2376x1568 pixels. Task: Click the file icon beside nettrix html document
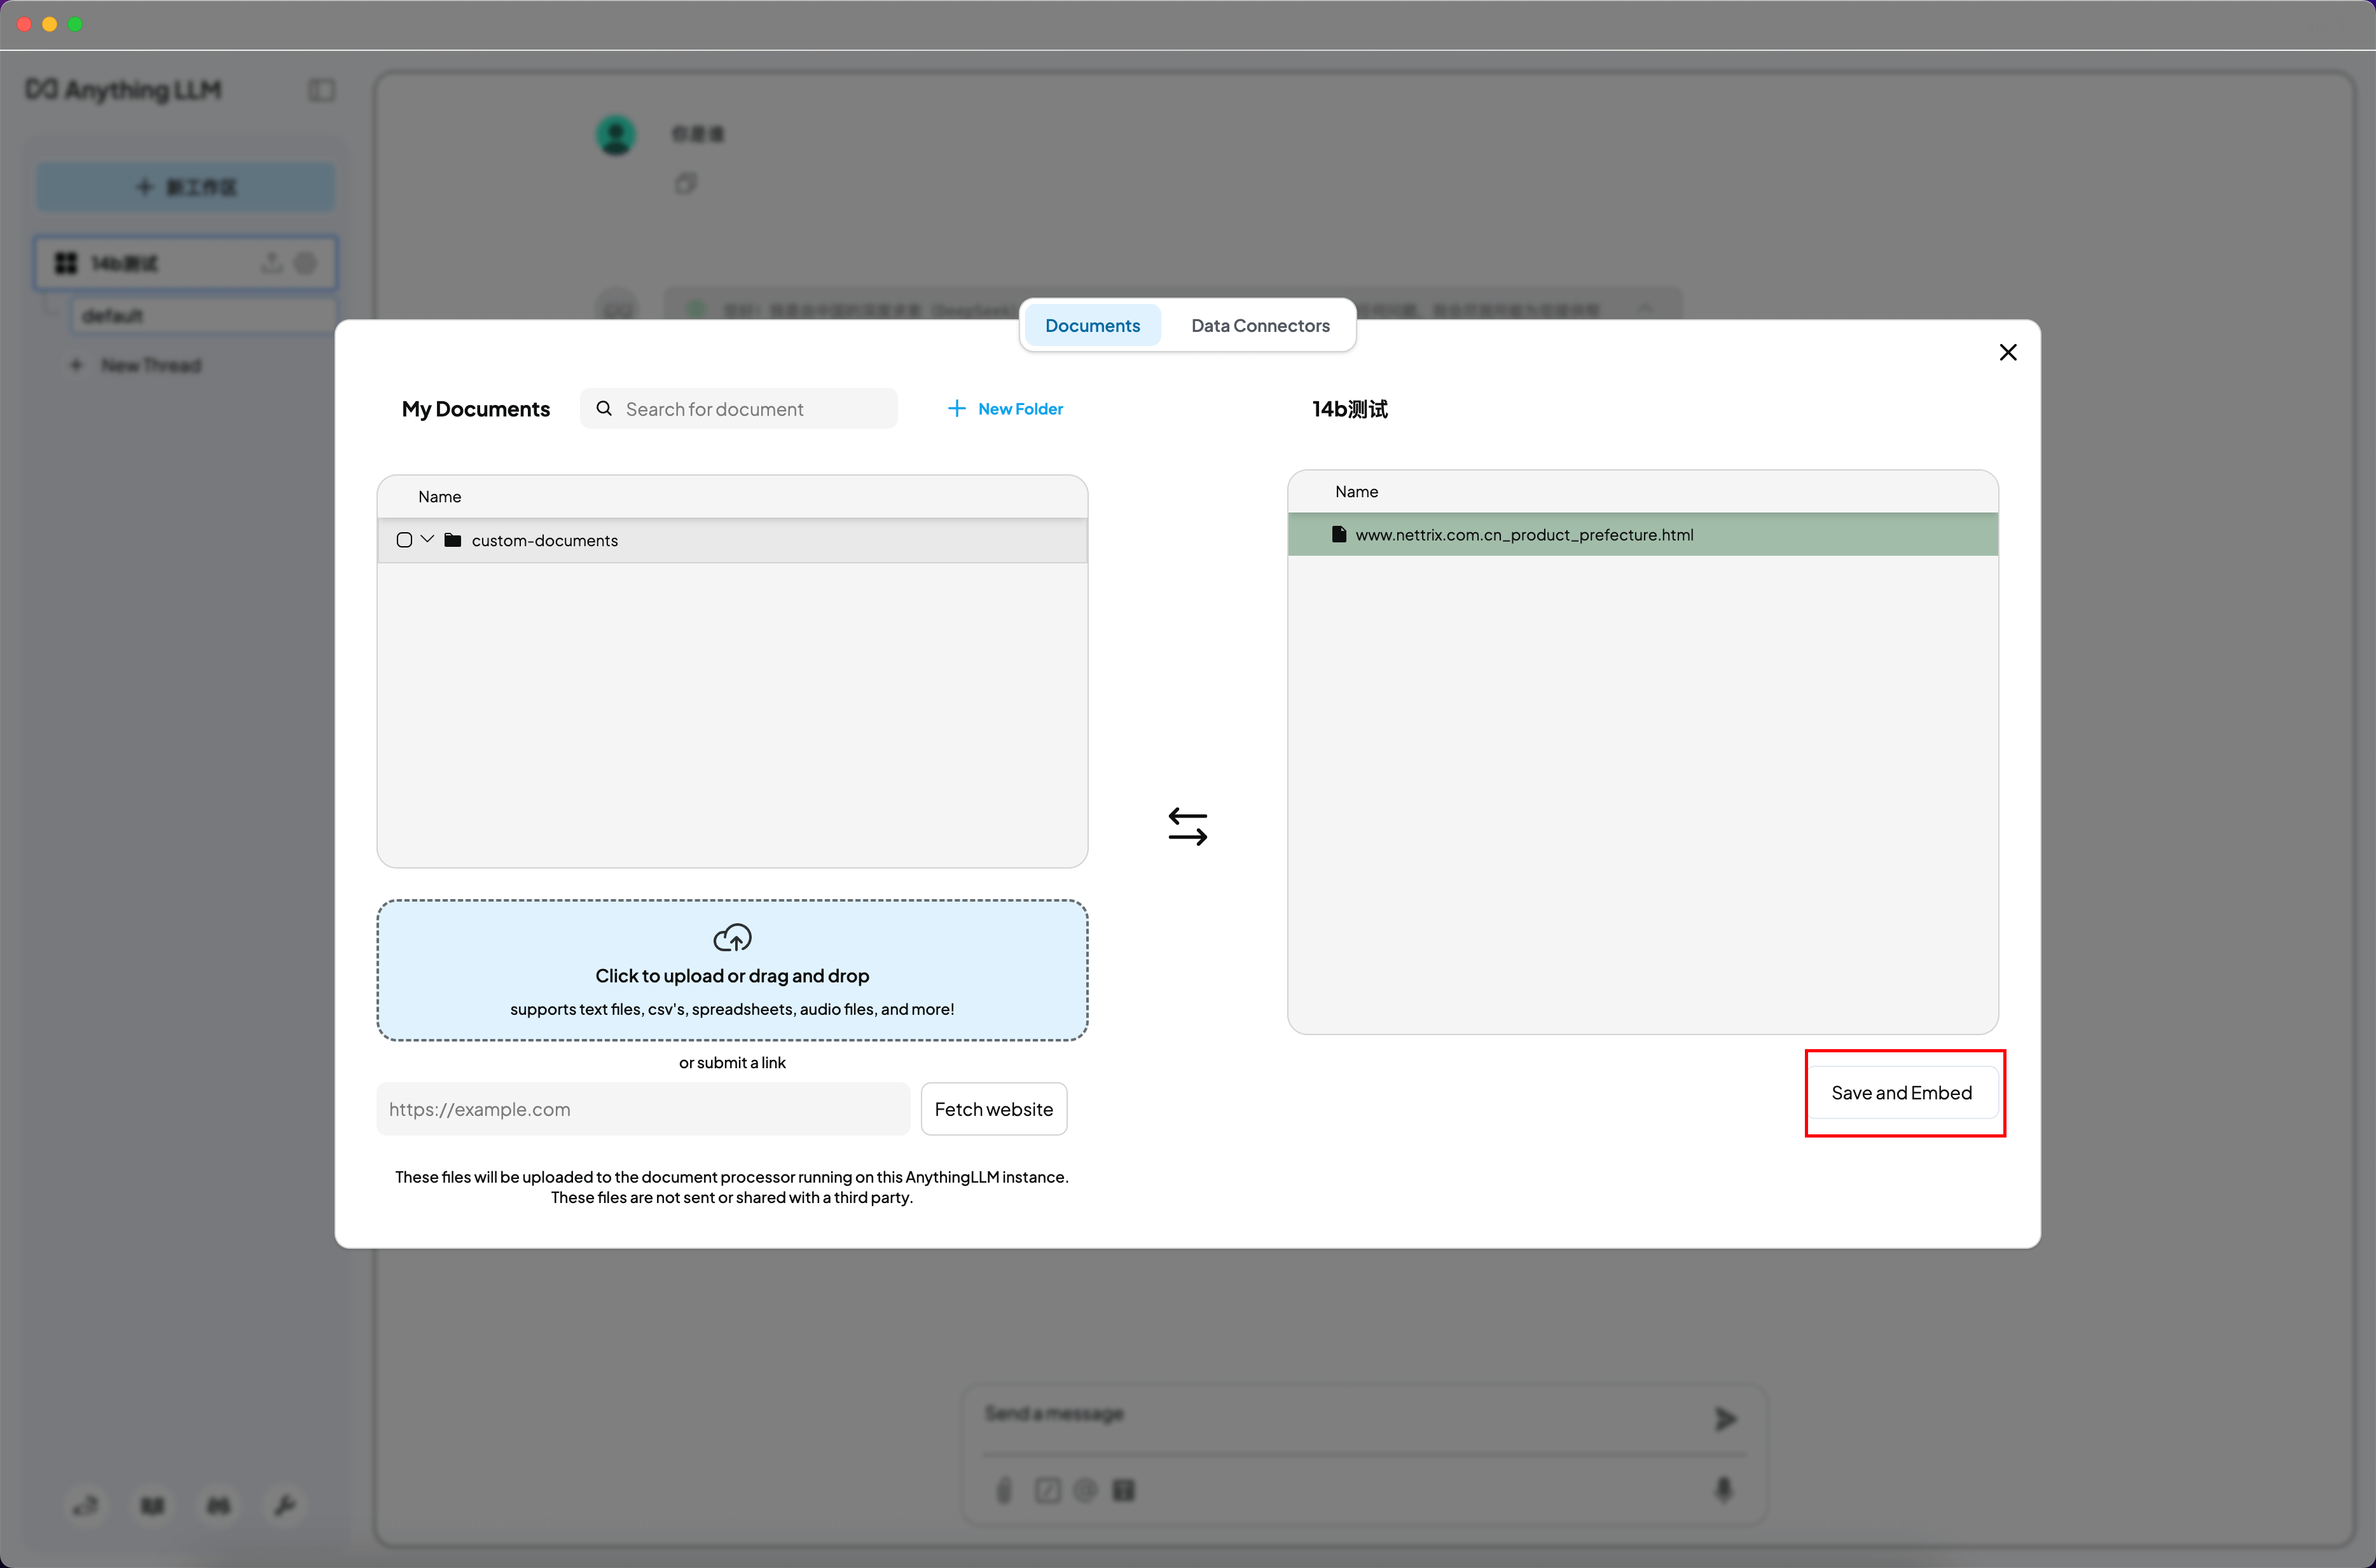click(x=1339, y=534)
